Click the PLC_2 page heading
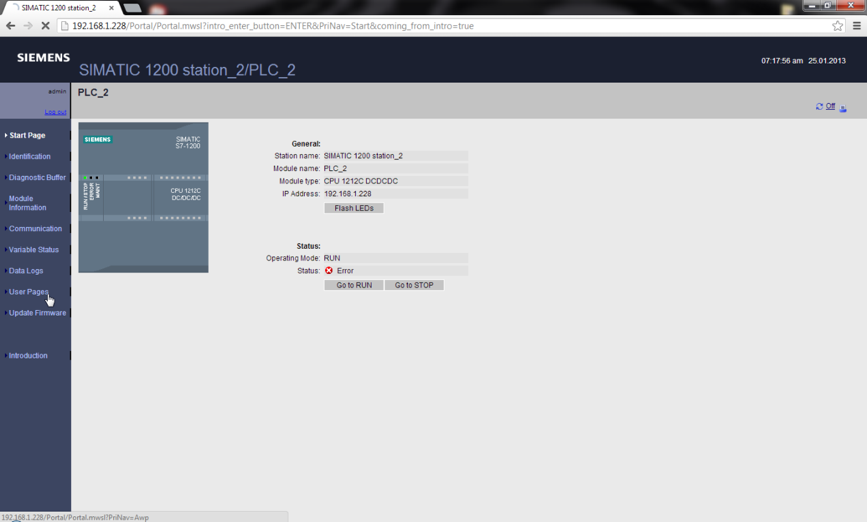The width and height of the screenshot is (867, 522). pyautogui.click(x=93, y=92)
